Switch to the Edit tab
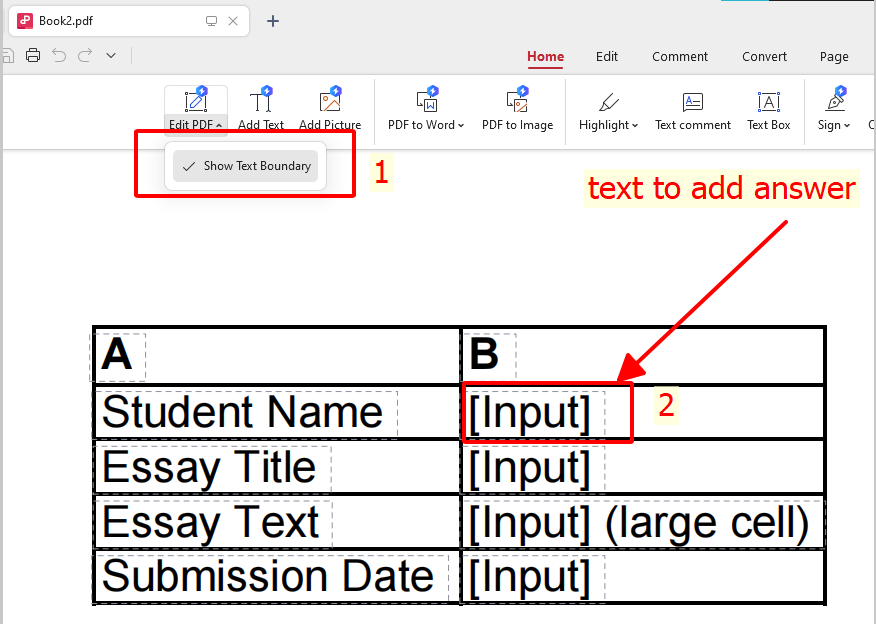This screenshot has width=876, height=624. tap(607, 57)
